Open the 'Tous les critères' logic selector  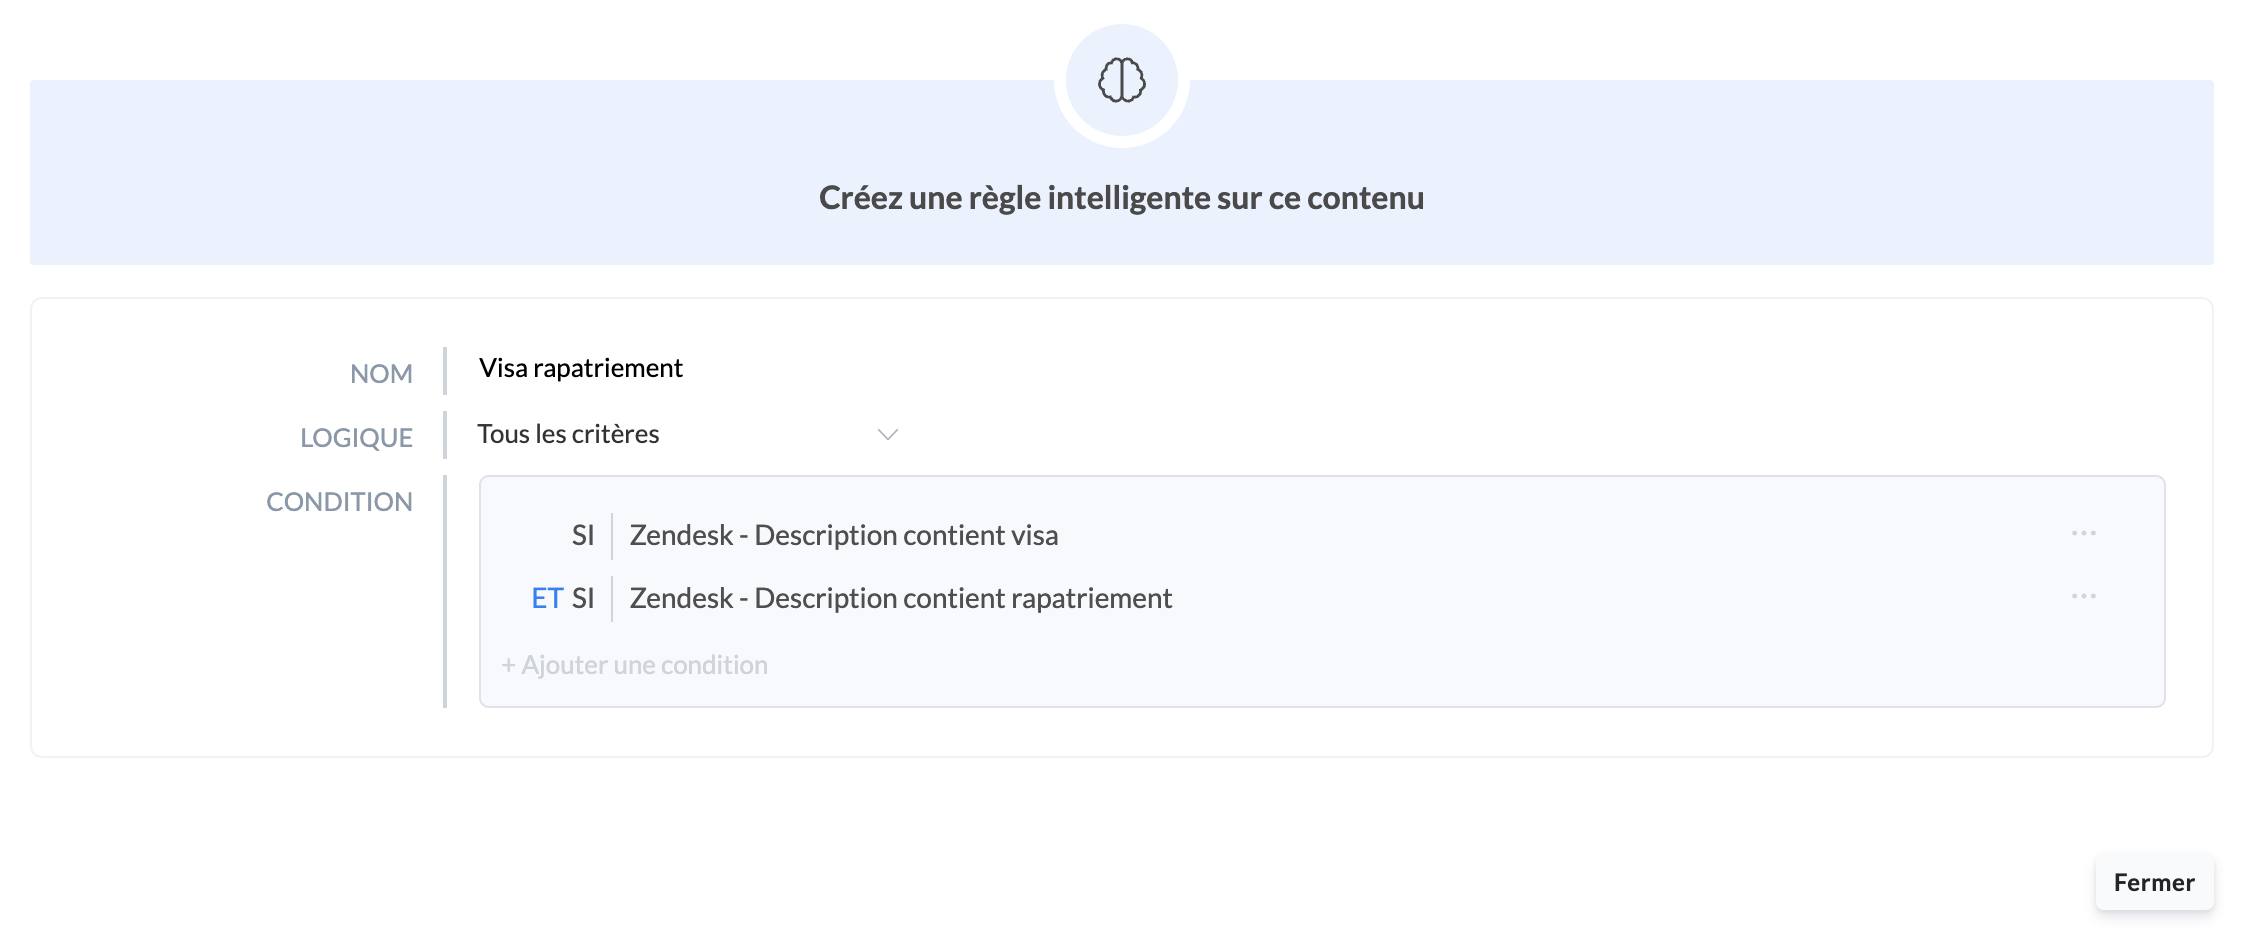click(x=568, y=434)
